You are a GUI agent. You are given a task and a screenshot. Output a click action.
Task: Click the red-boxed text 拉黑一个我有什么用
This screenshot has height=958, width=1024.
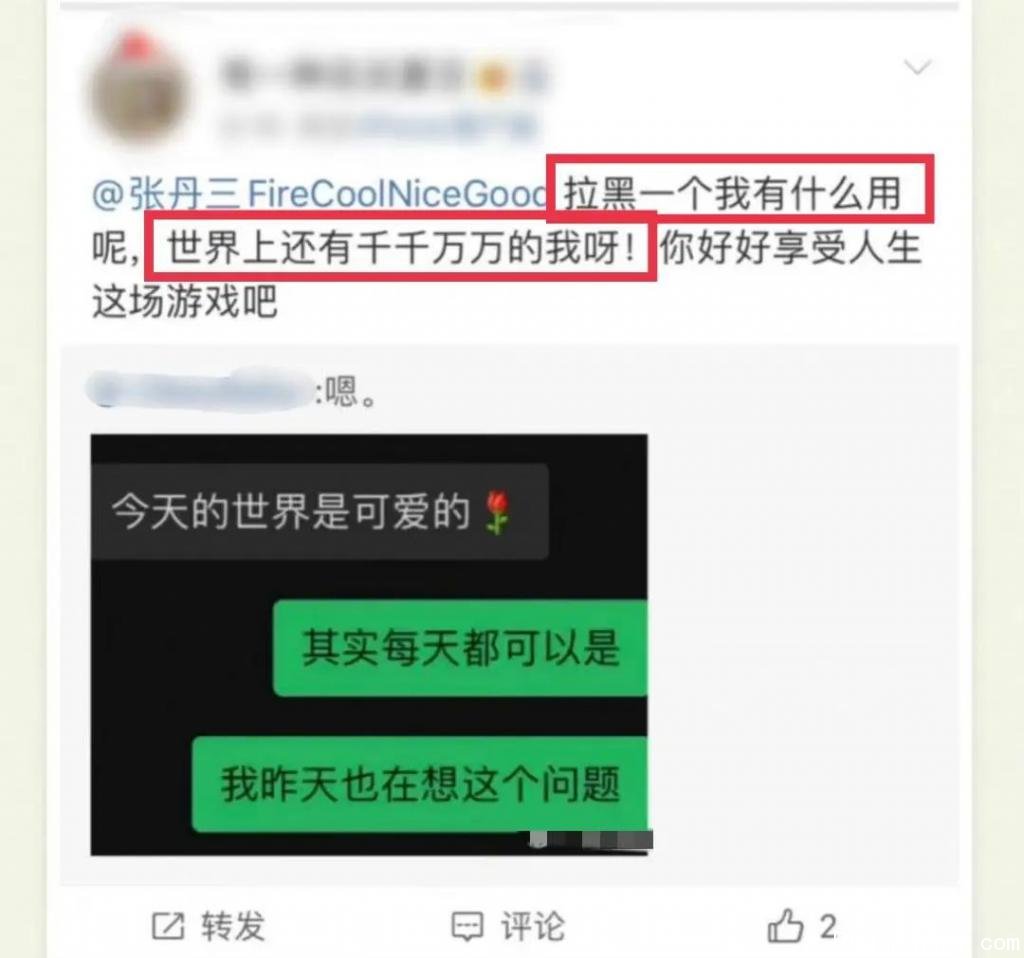733,194
